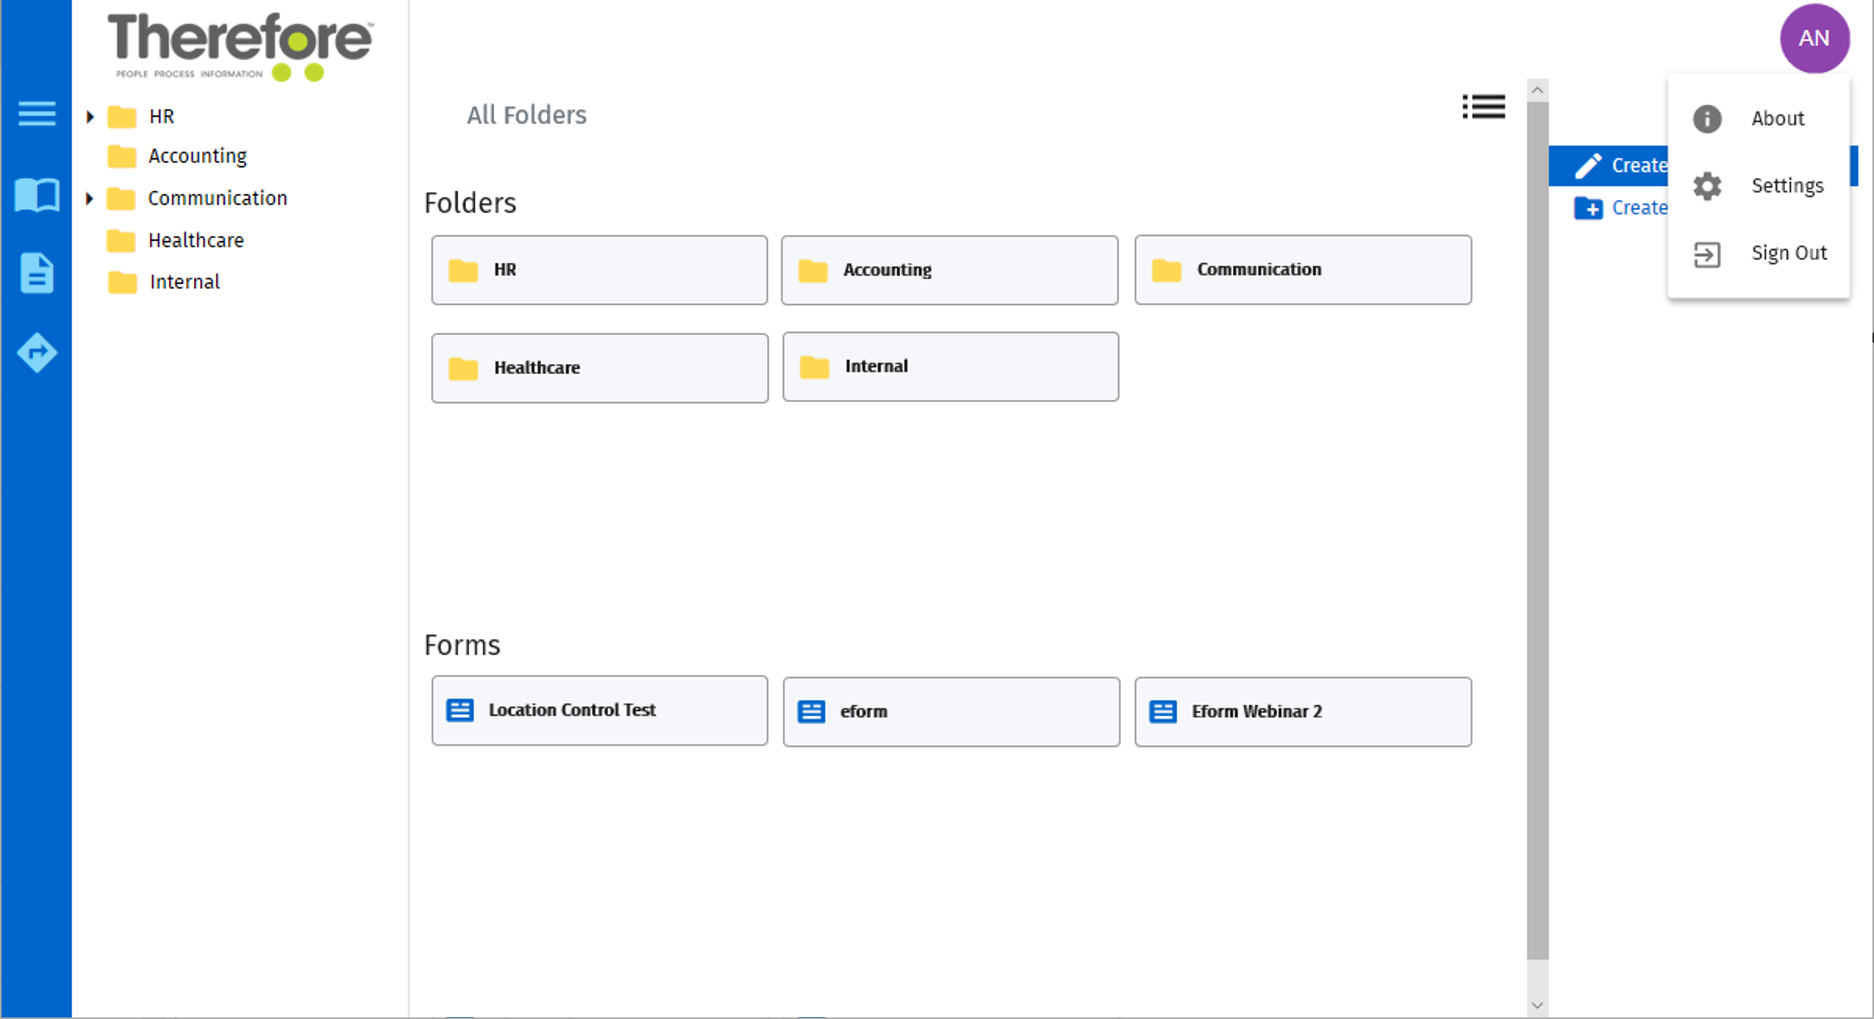Image resolution: width=1874 pixels, height=1019 pixels.
Task: Select Internal in the folder tree
Action: coord(184,283)
